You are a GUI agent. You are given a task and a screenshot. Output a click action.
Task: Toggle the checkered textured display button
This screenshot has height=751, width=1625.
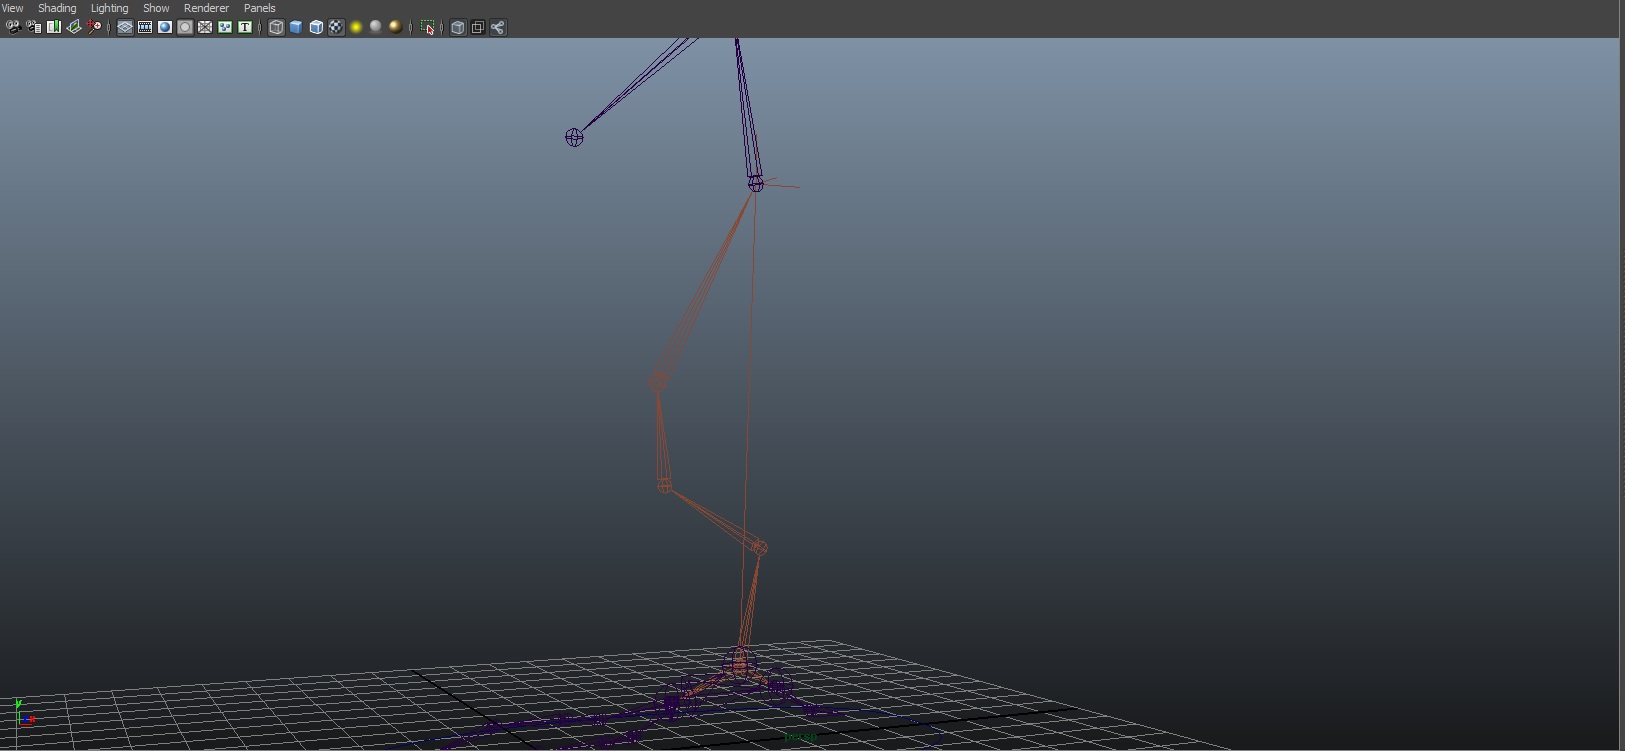tap(336, 27)
